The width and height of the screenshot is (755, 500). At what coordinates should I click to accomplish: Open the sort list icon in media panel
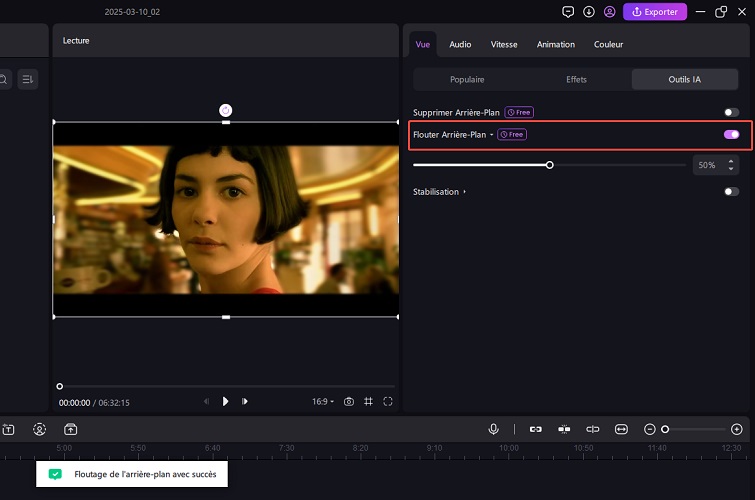28,79
